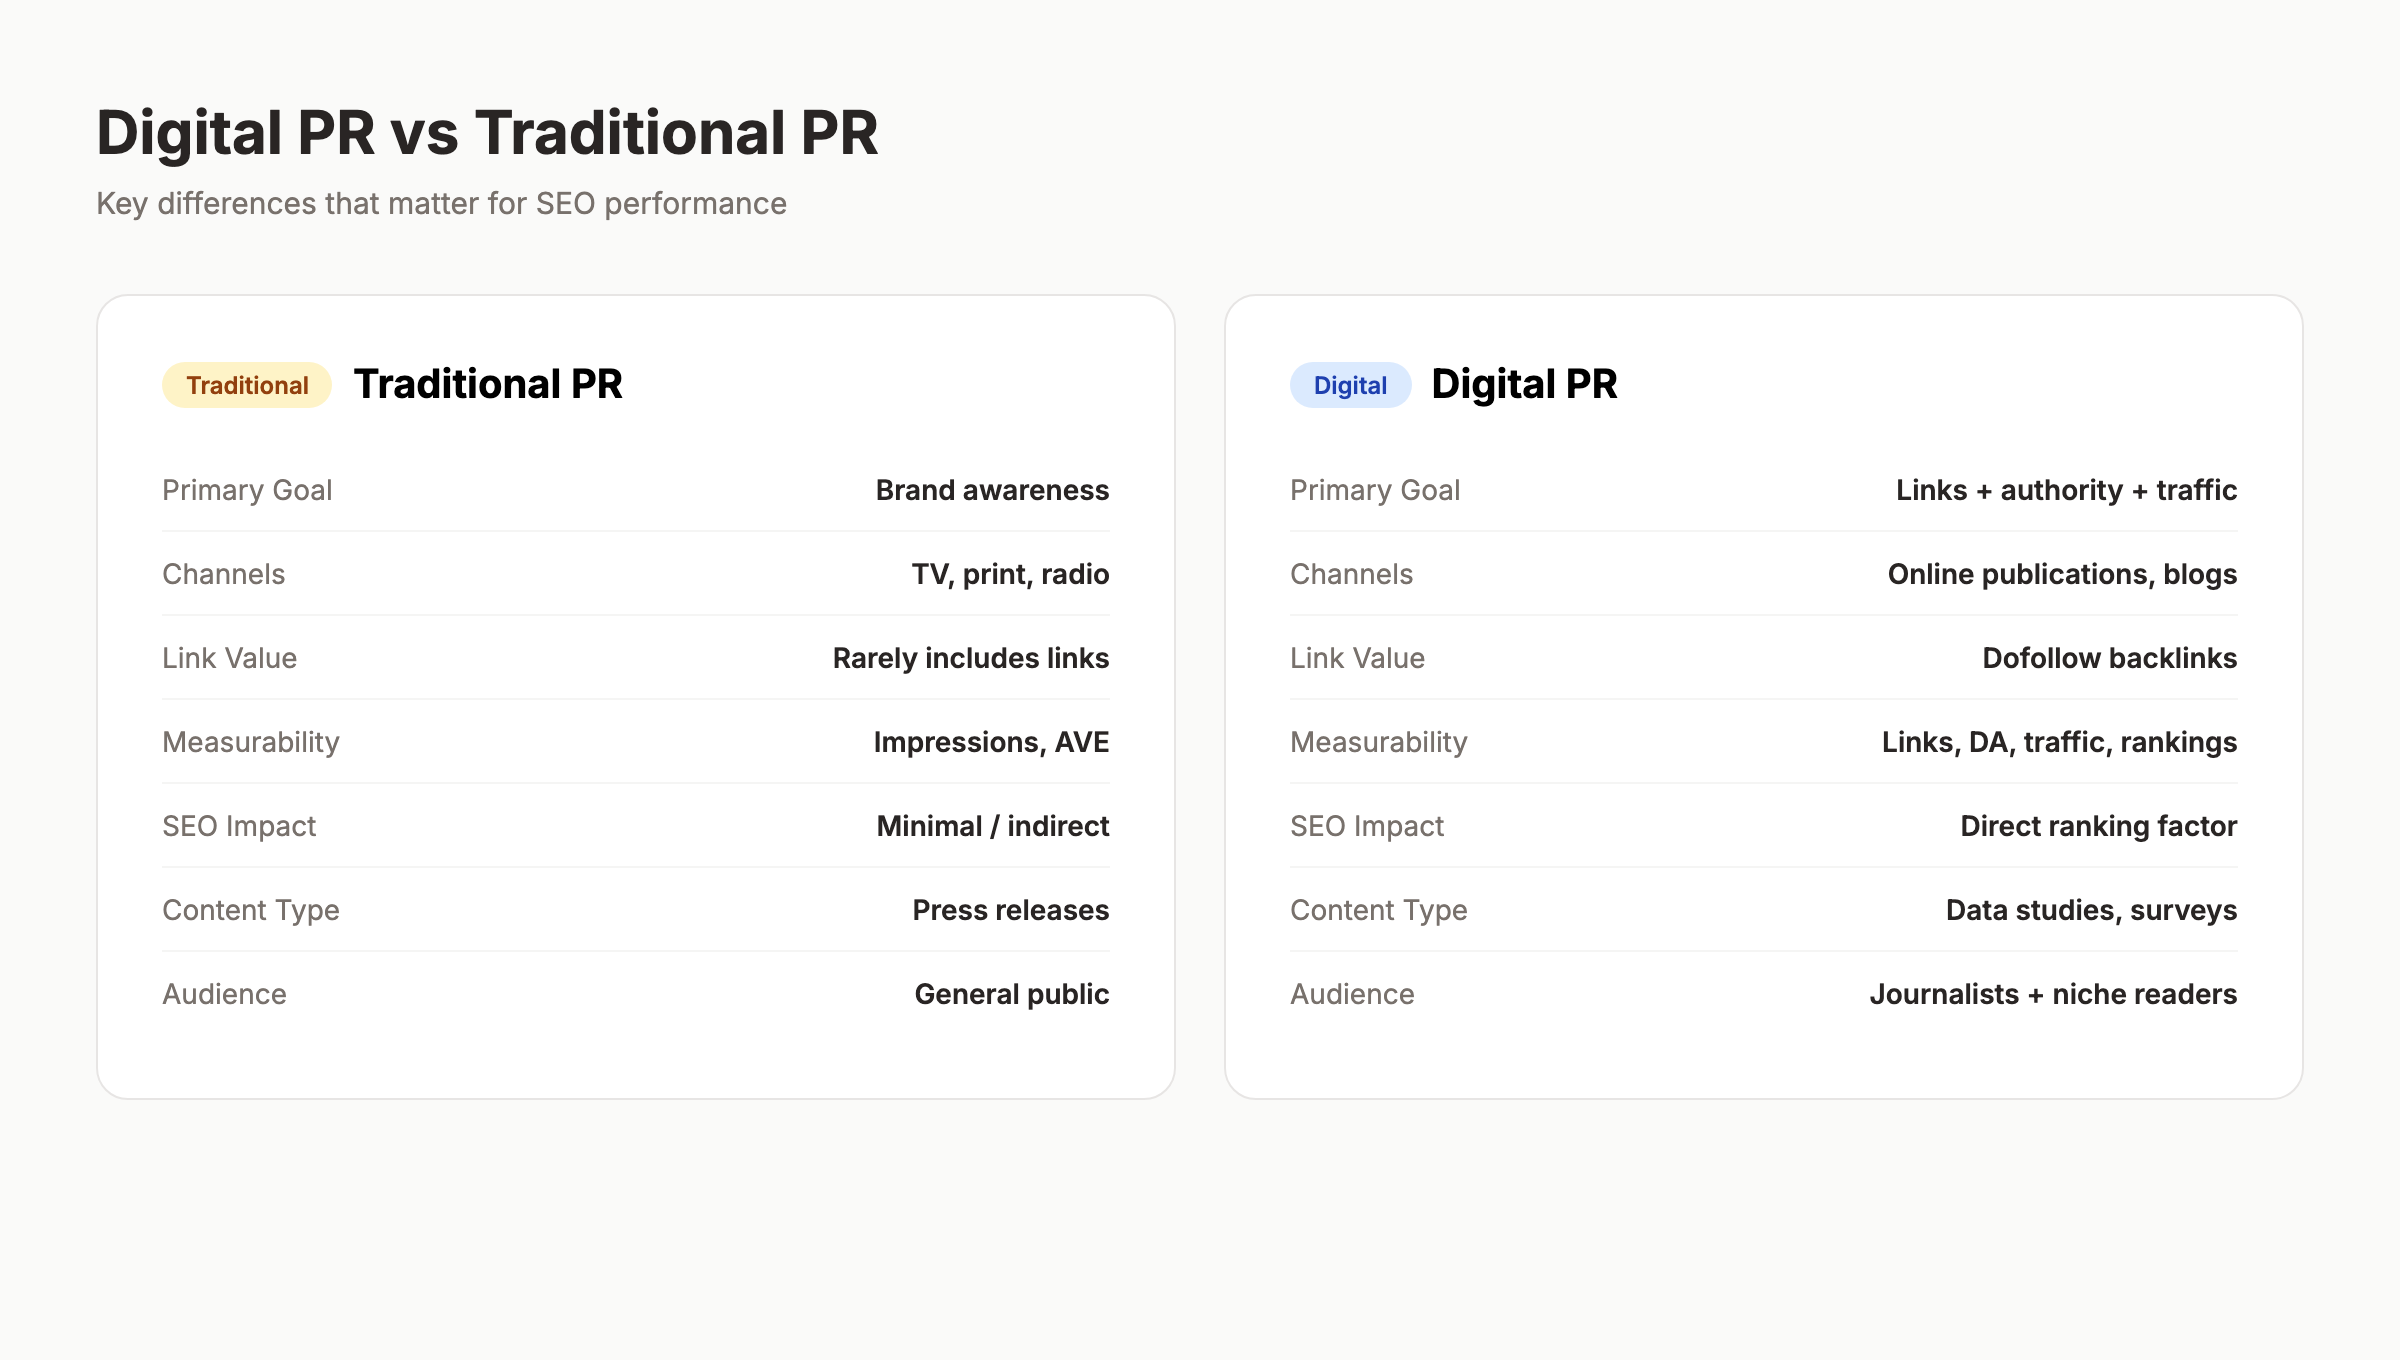Click the Digital badge pill
The width and height of the screenshot is (2400, 1360).
coord(1349,385)
